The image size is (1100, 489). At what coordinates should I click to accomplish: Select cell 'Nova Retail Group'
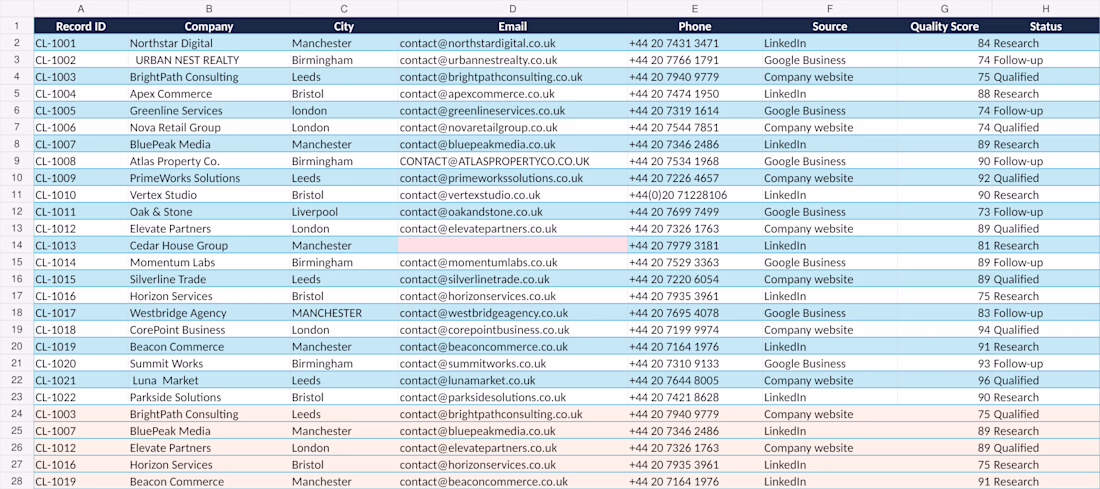pyautogui.click(x=209, y=128)
